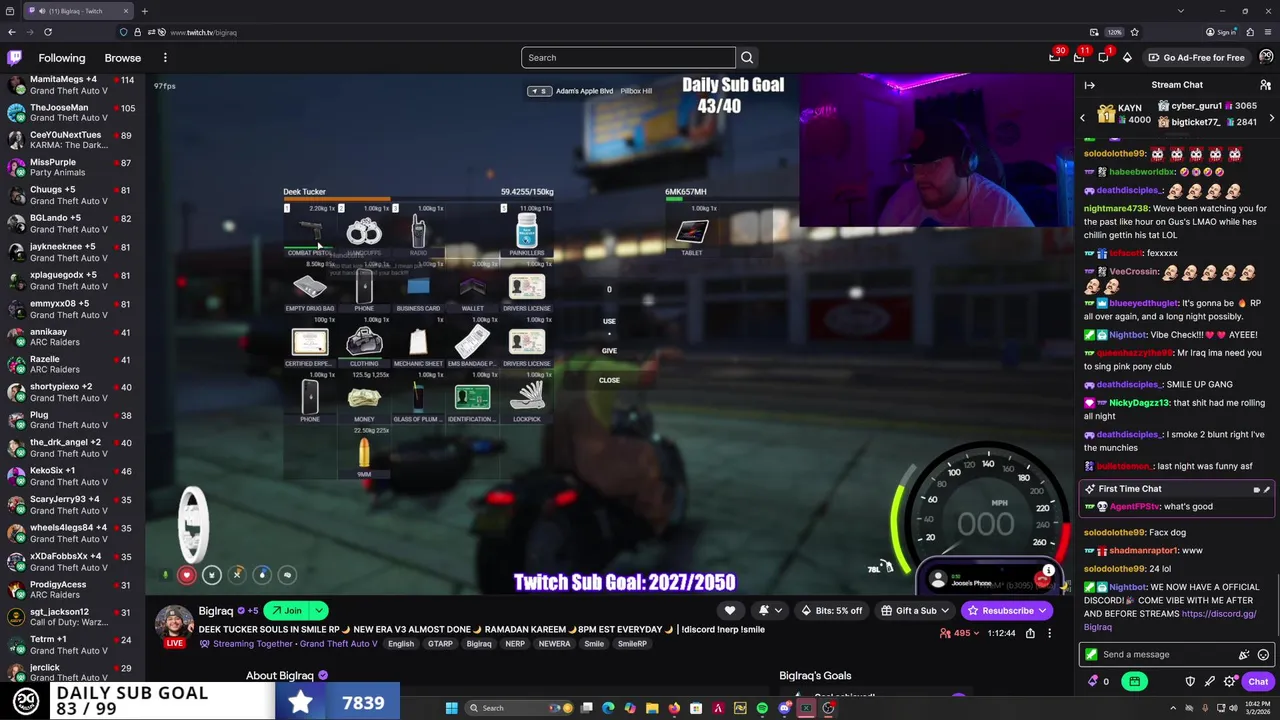The image size is (1280, 720).
Task: Click the Join button
Action: pos(286,611)
